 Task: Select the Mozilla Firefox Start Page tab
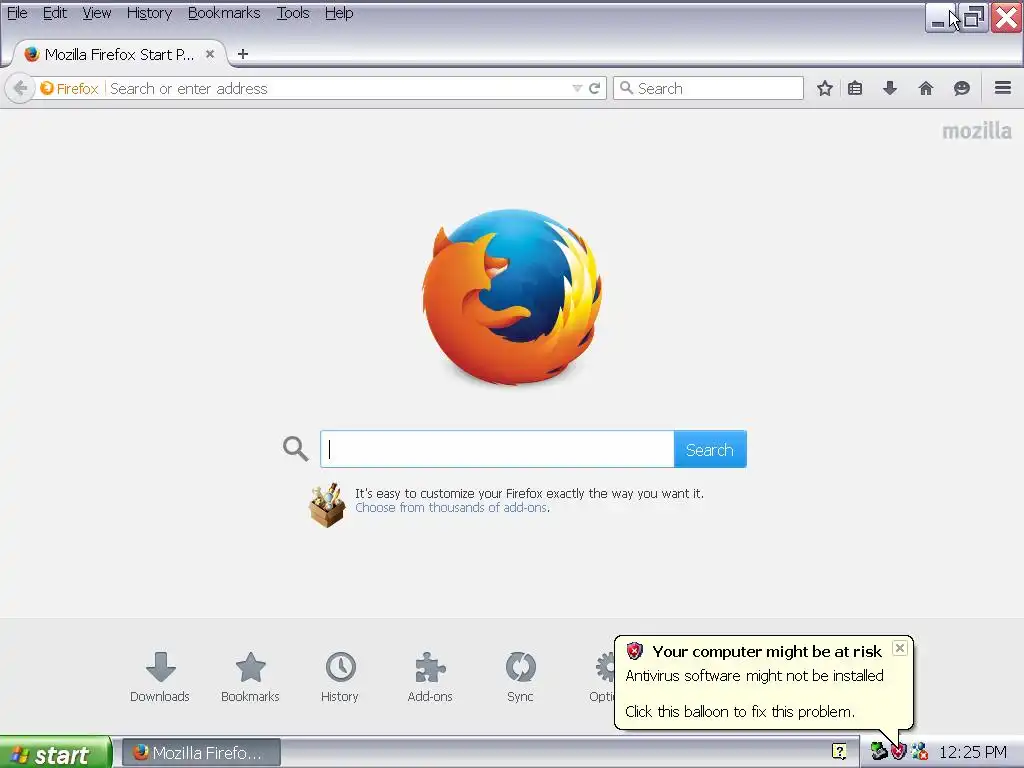coord(118,54)
